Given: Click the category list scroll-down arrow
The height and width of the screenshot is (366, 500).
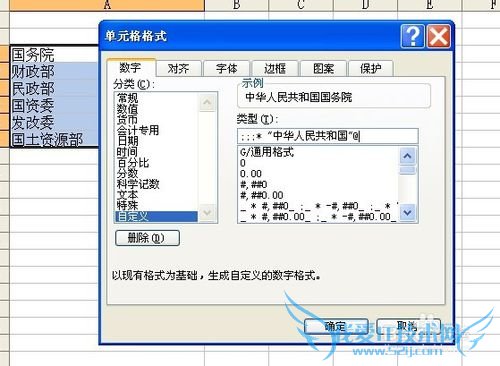Looking at the screenshot, I should click(x=207, y=213).
